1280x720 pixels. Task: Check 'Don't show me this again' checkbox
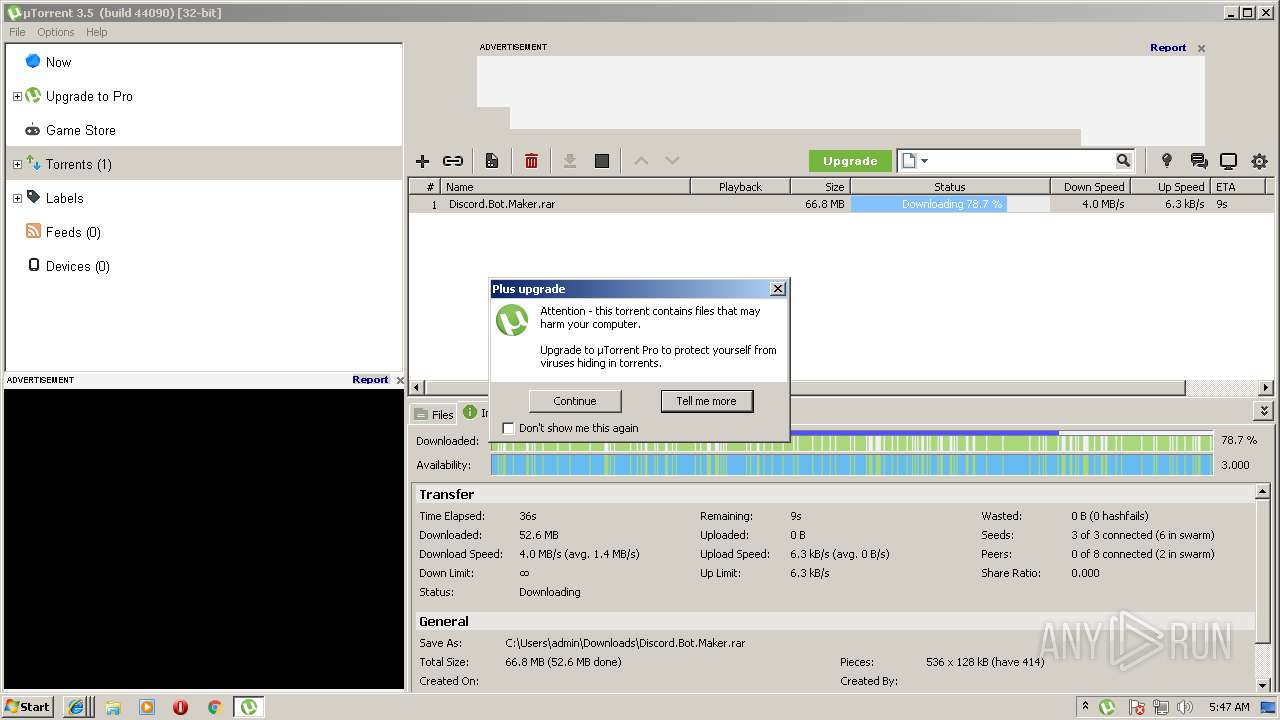pos(508,428)
